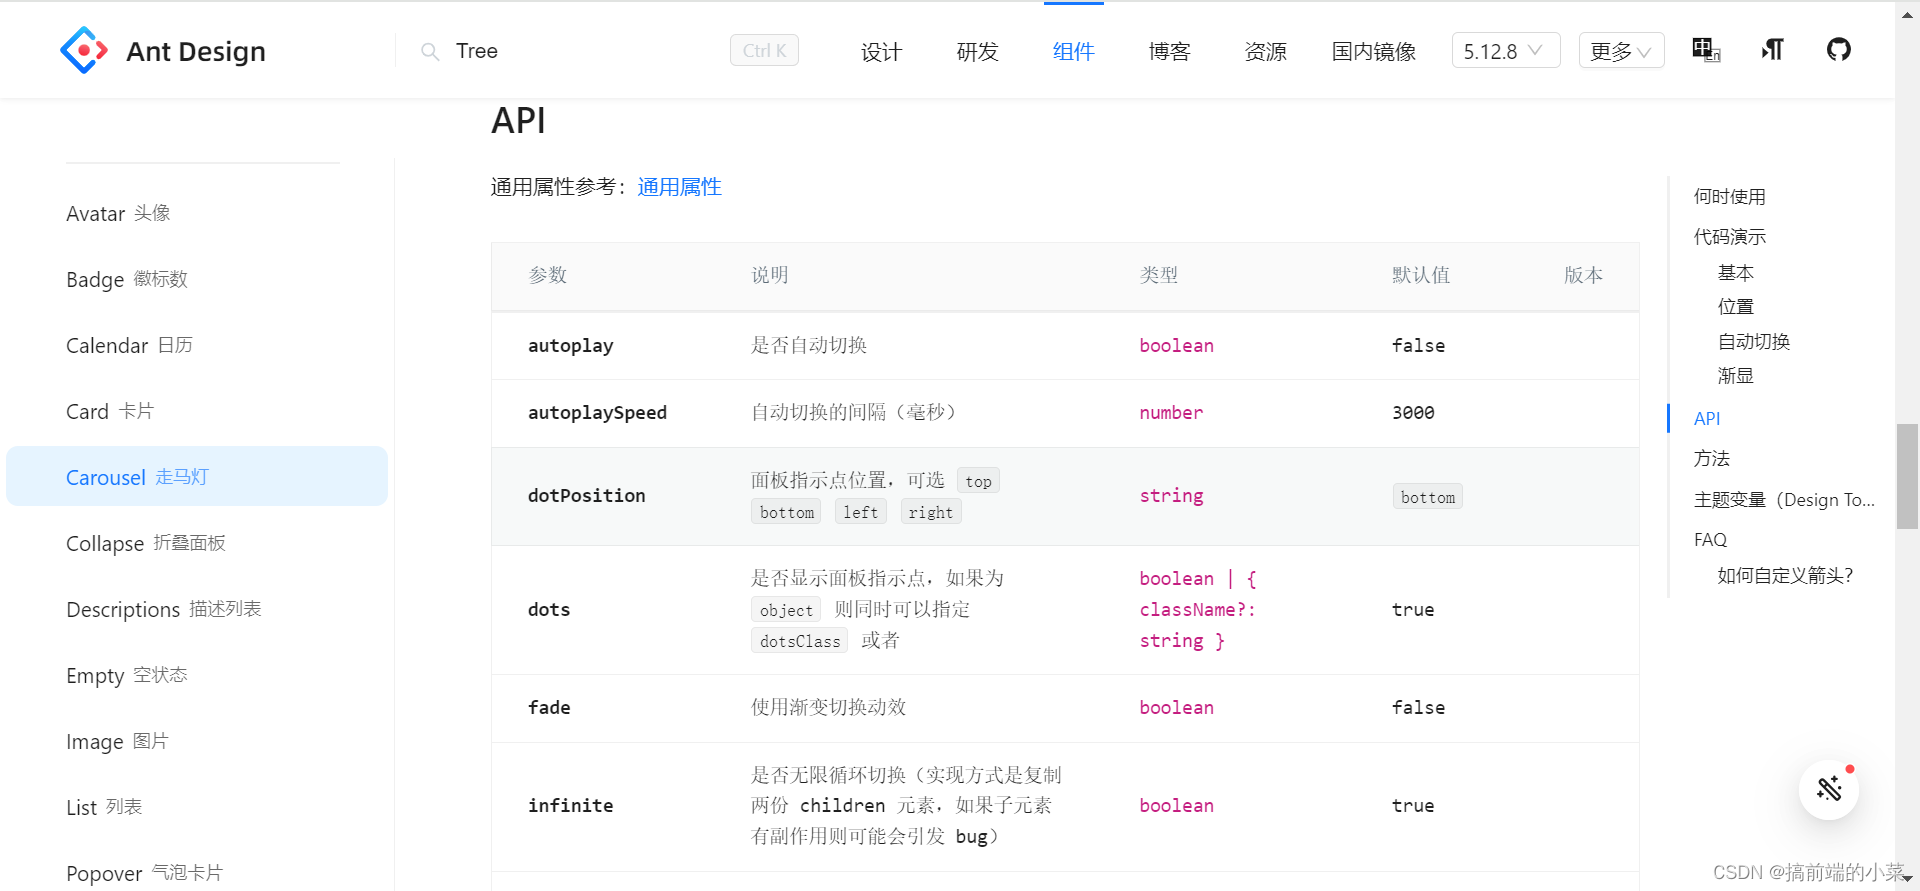Open the GitHub repository icon
The width and height of the screenshot is (1920, 891).
pyautogui.click(x=1838, y=49)
